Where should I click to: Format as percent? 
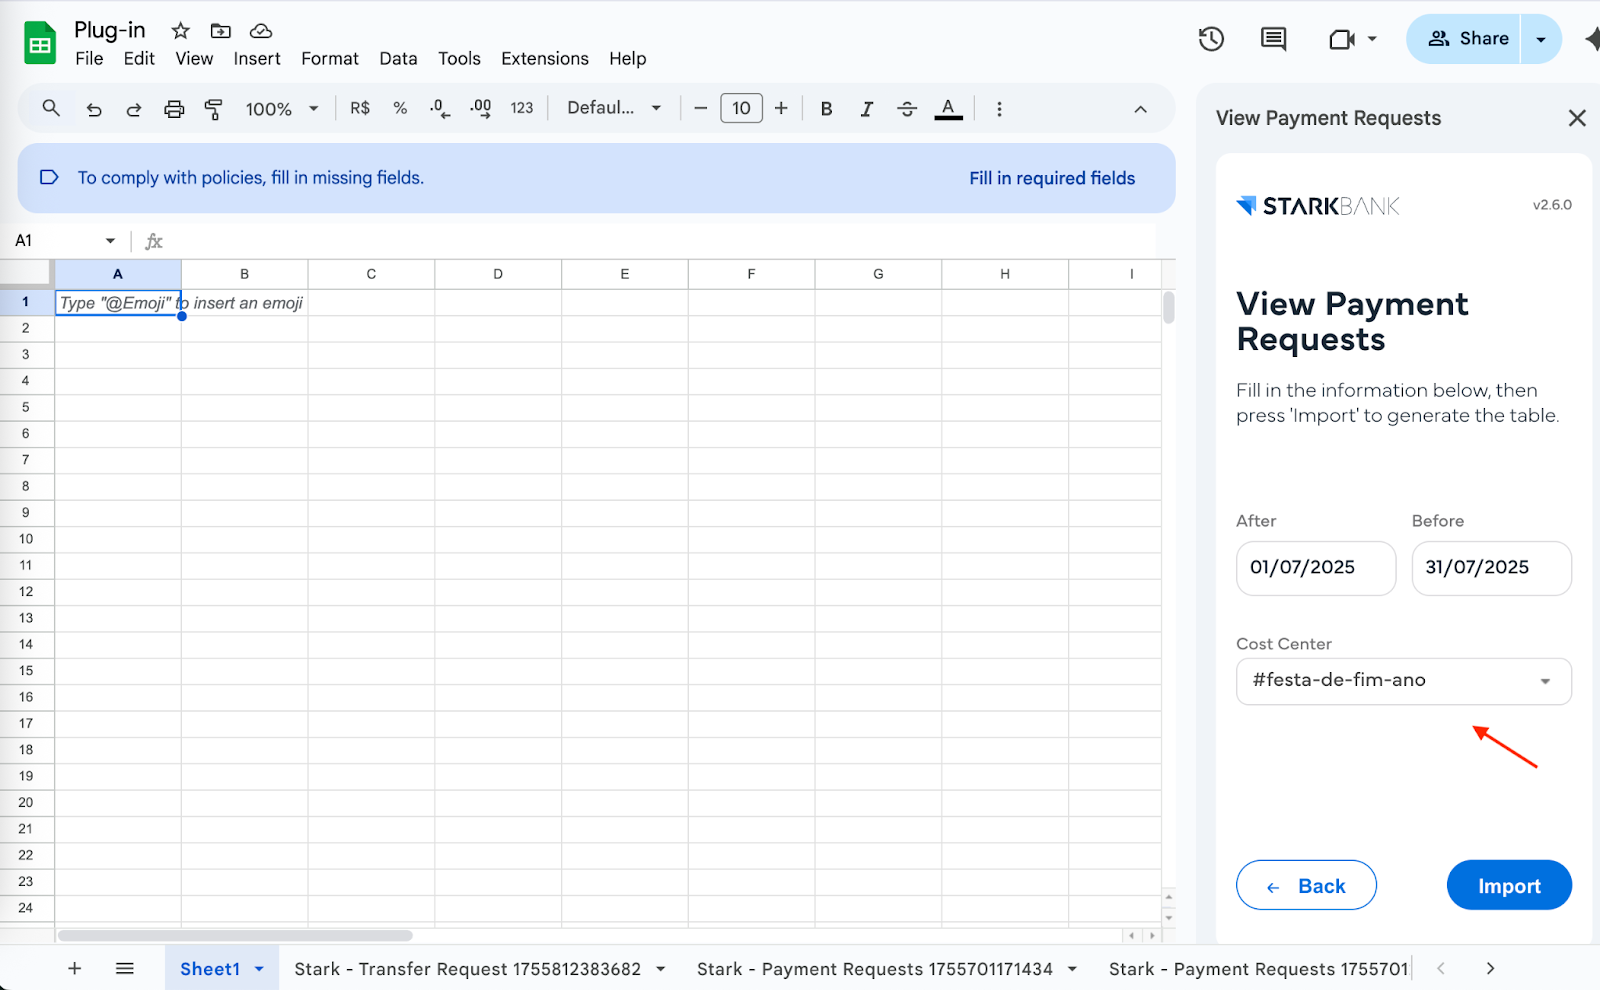(400, 108)
